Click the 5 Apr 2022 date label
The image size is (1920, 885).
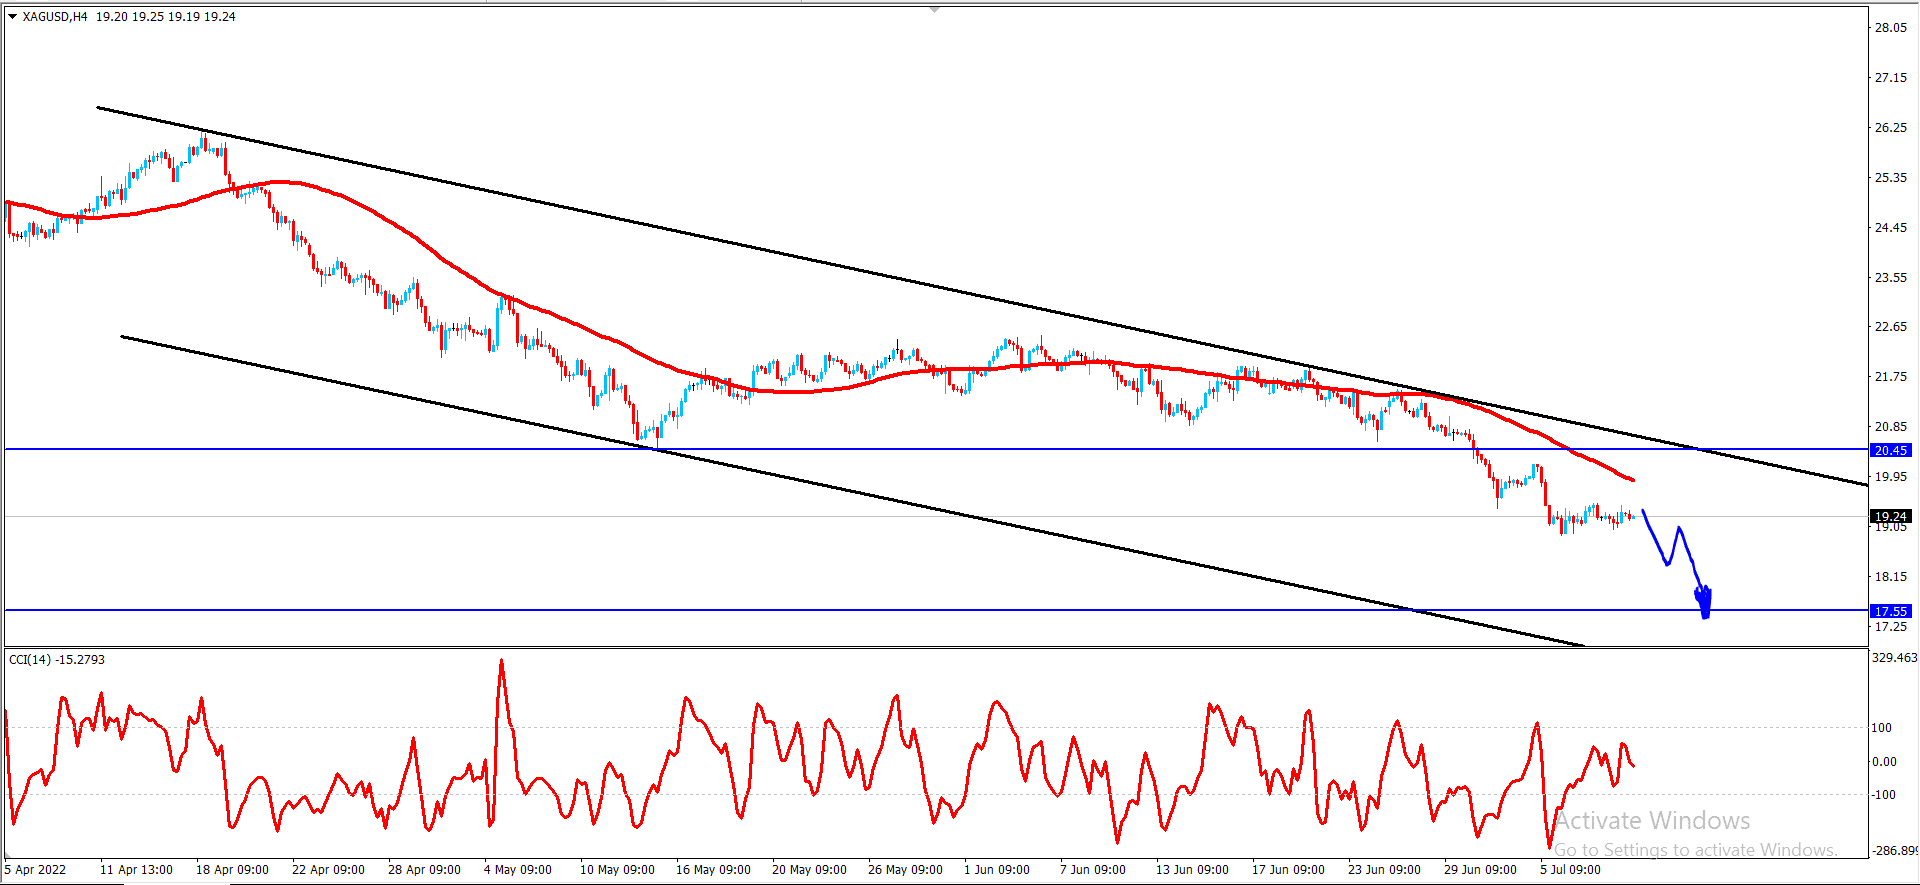36,869
